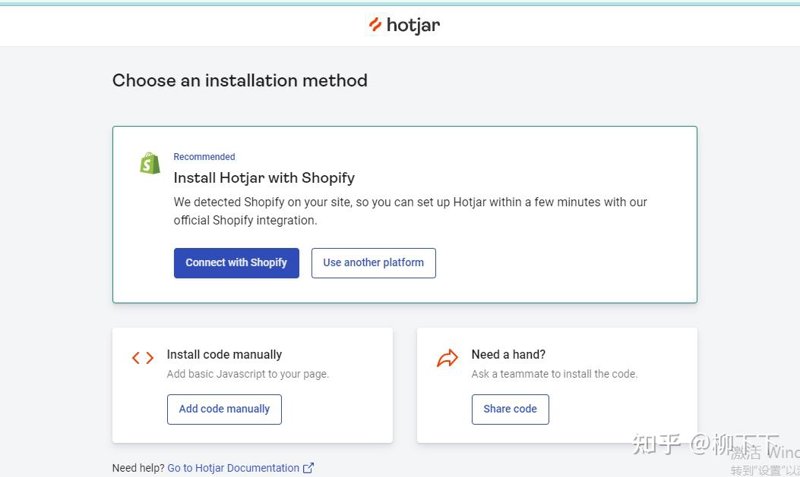This screenshot has width=800, height=477.
Task: Click the Install Hotjar with Shopify heading
Action: (x=264, y=178)
